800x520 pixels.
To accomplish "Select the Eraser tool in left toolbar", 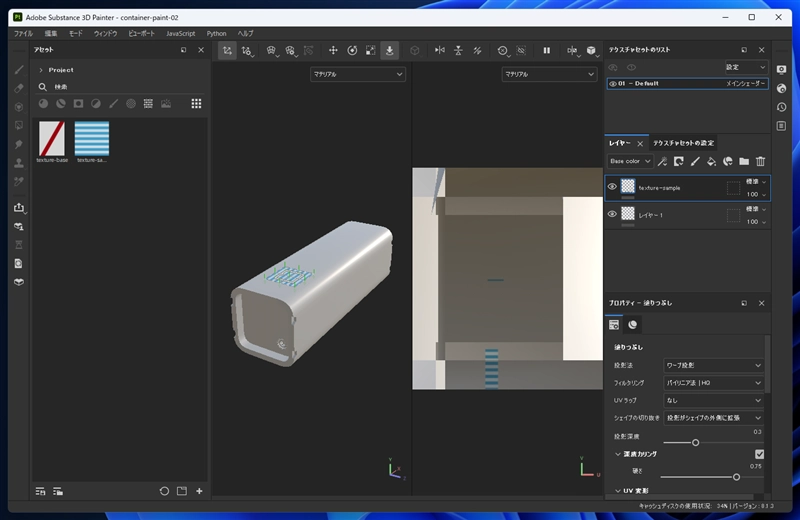I will 19,88.
